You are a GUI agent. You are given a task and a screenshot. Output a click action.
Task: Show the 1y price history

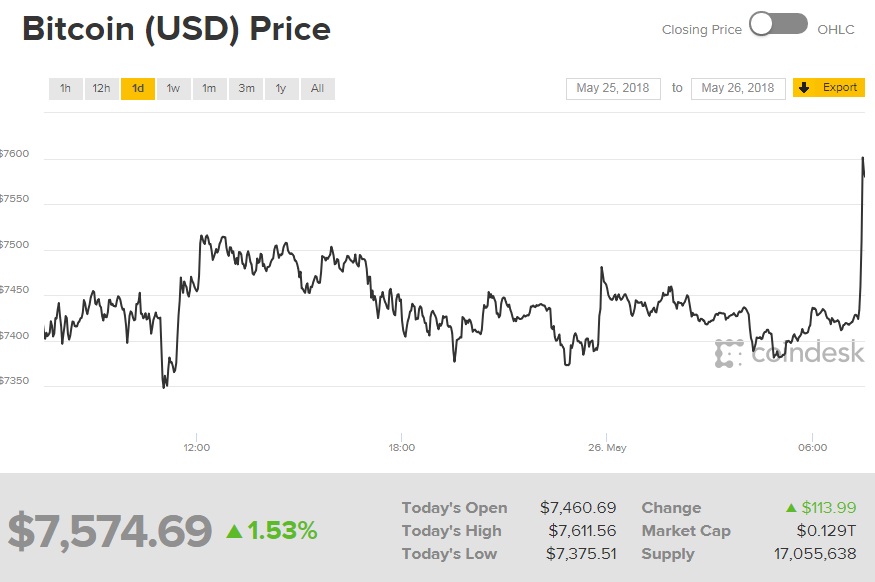tap(281, 89)
